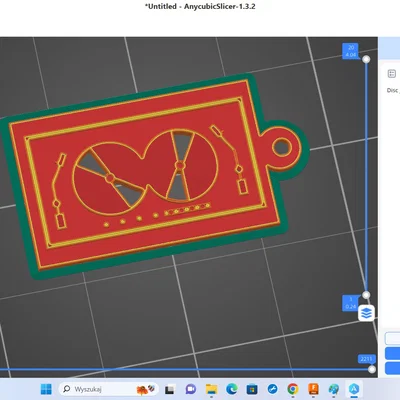Open the globe-colored app on taskbar
The width and height of the screenshot is (400, 400).
point(333,389)
